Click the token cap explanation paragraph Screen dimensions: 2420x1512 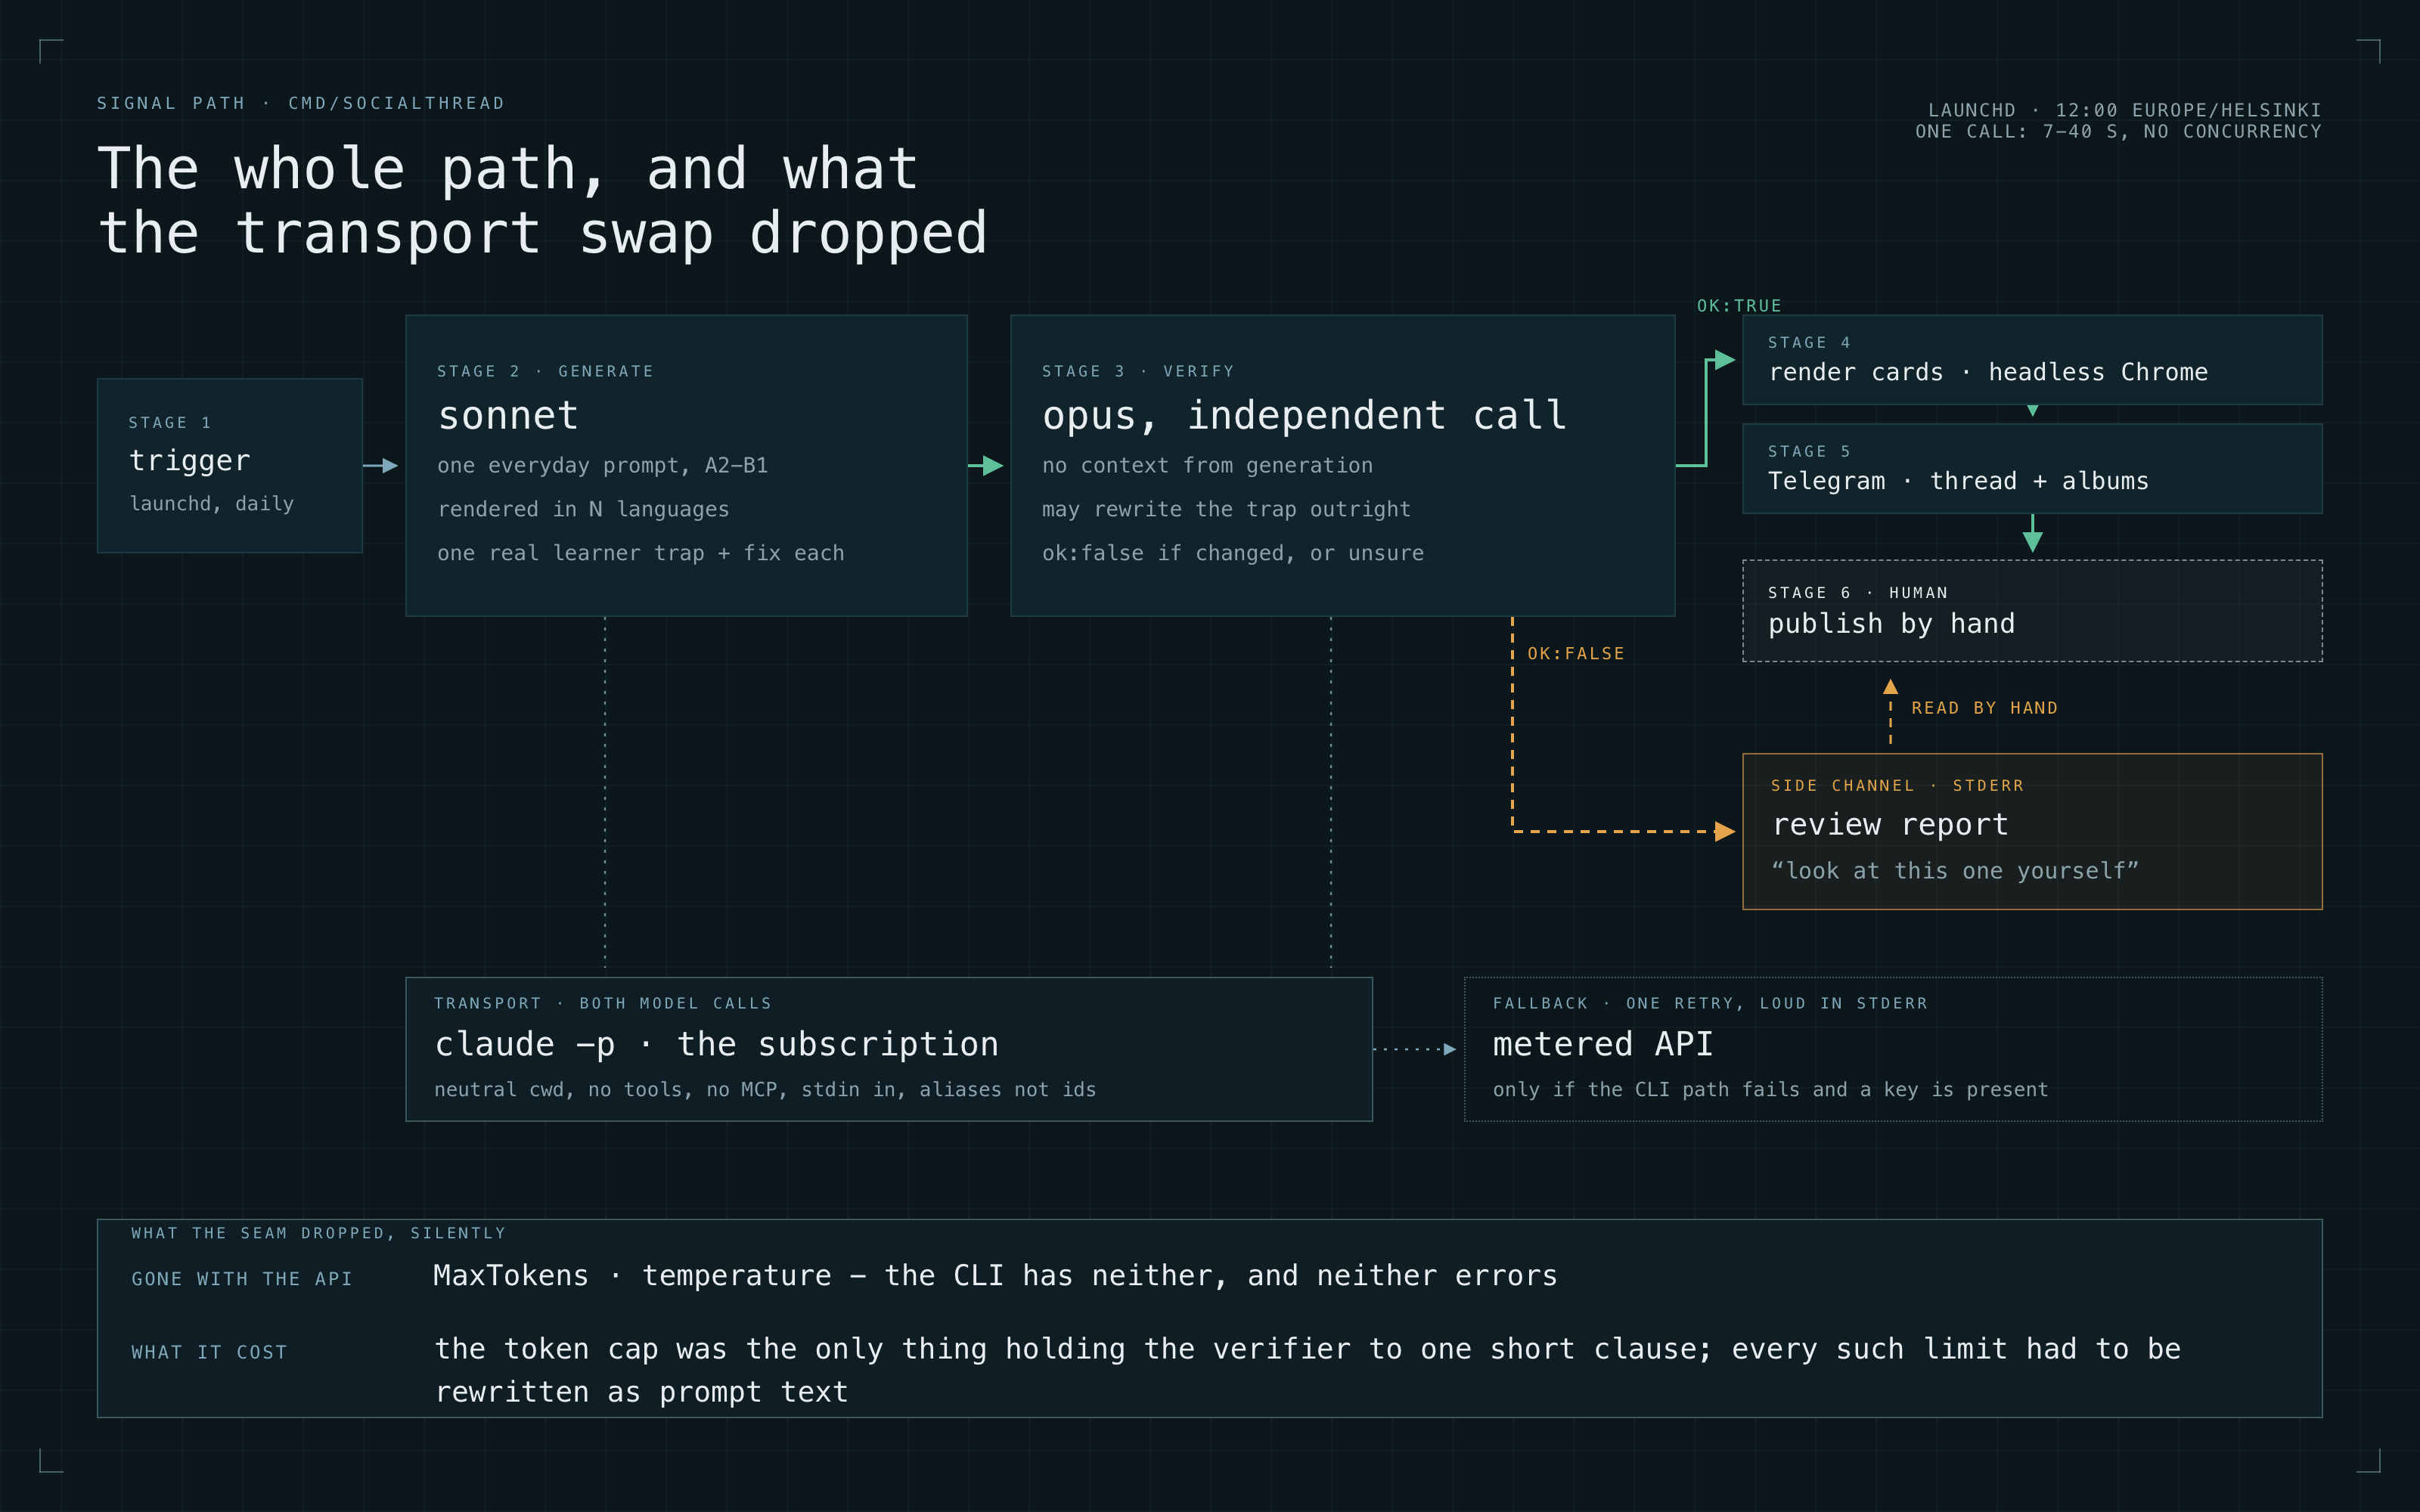pyautogui.click(x=1307, y=1370)
